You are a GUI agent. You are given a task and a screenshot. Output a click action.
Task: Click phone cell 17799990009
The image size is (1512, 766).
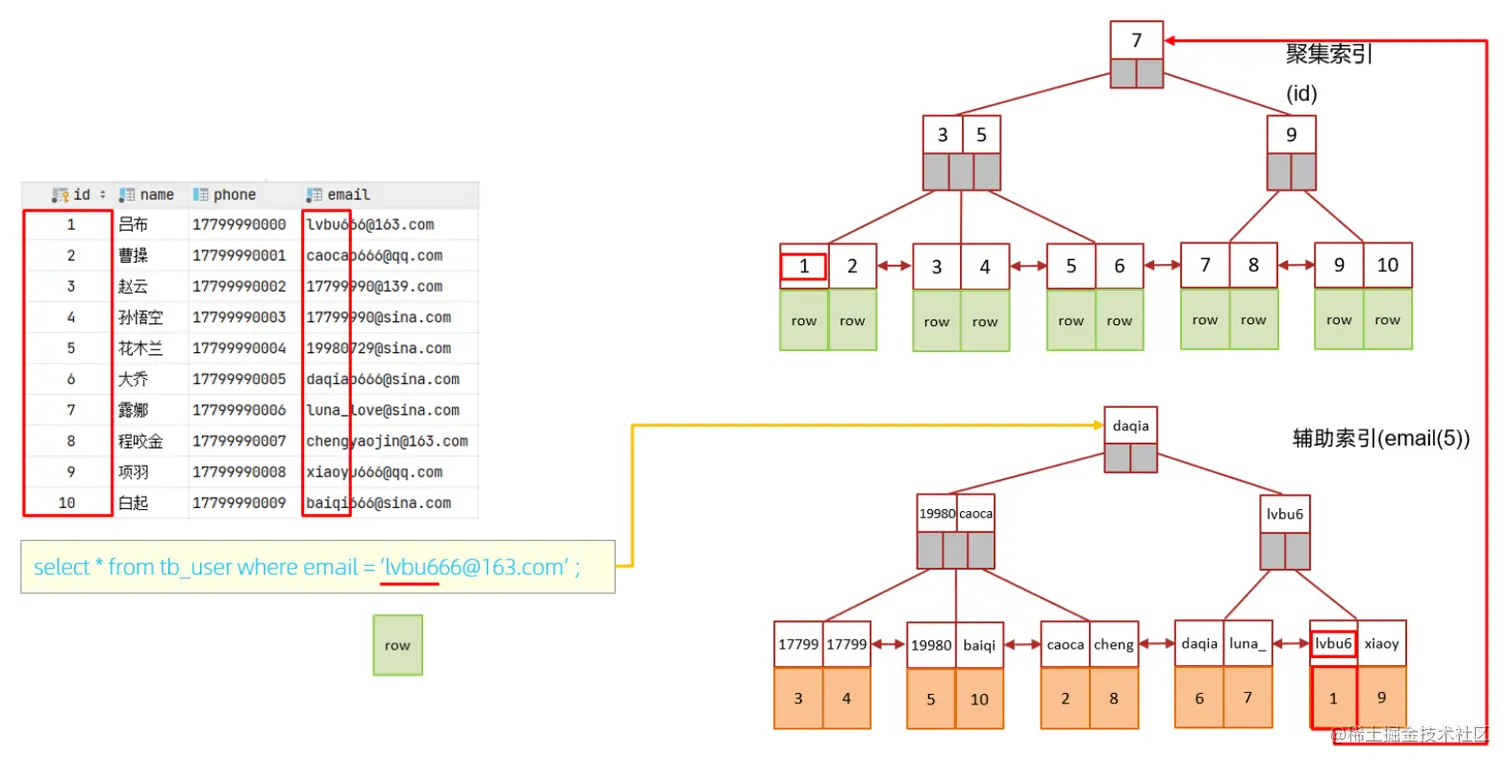pos(239,504)
